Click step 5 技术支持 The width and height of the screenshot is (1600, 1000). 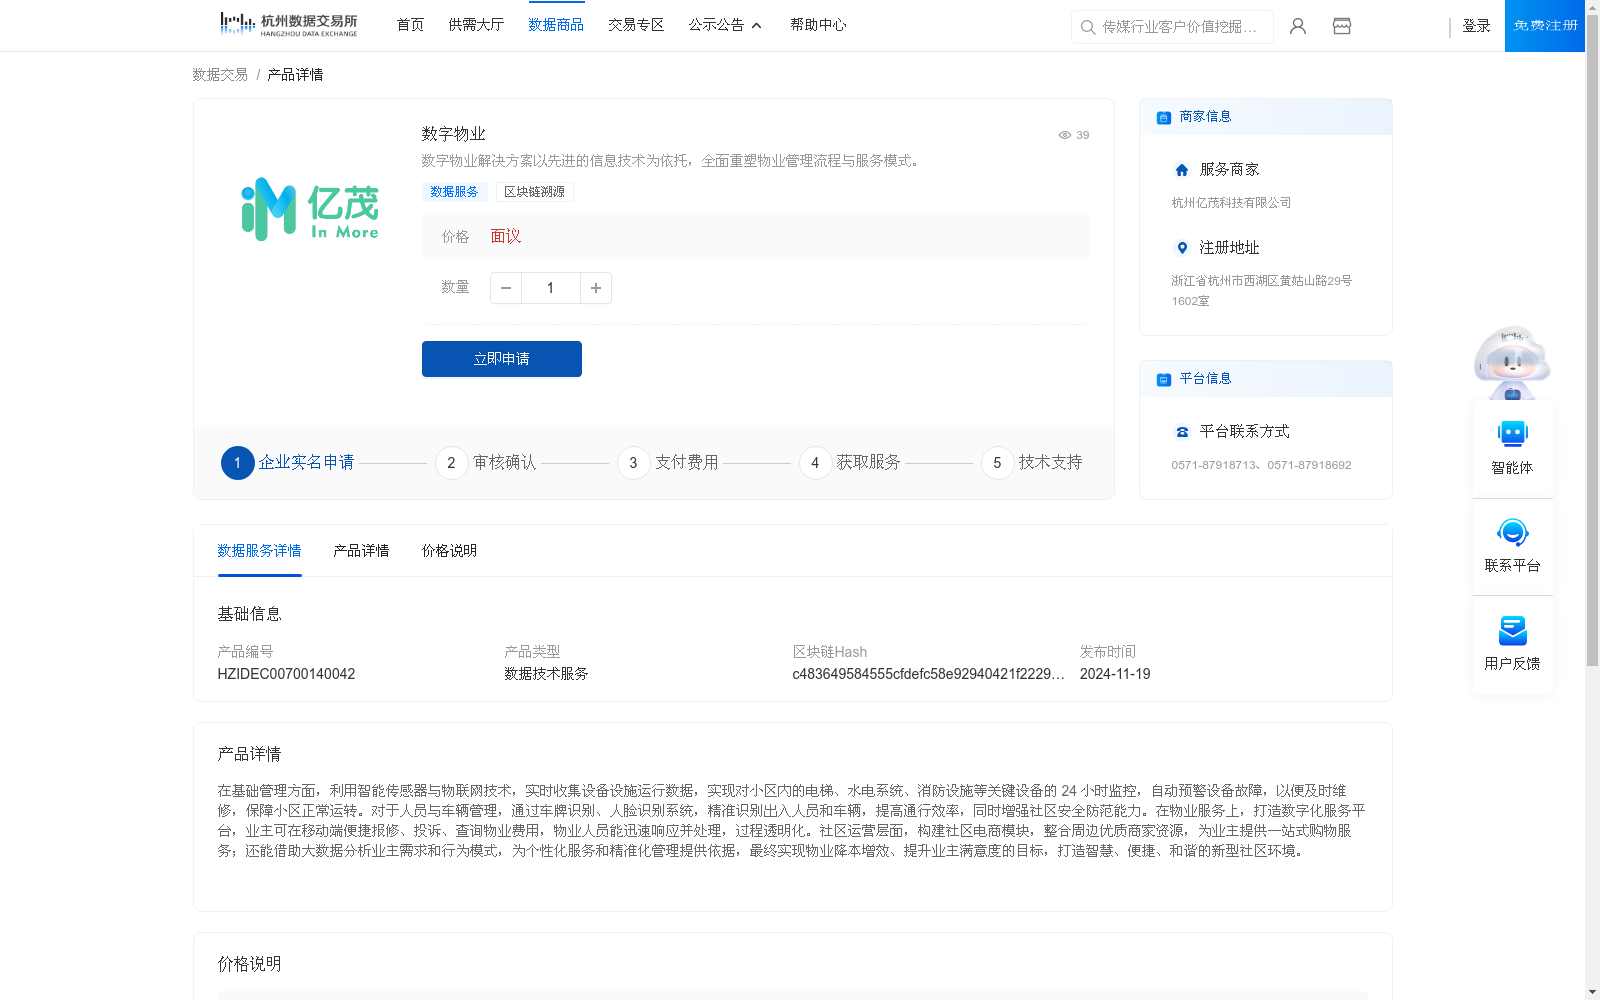tap(1032, 463)
